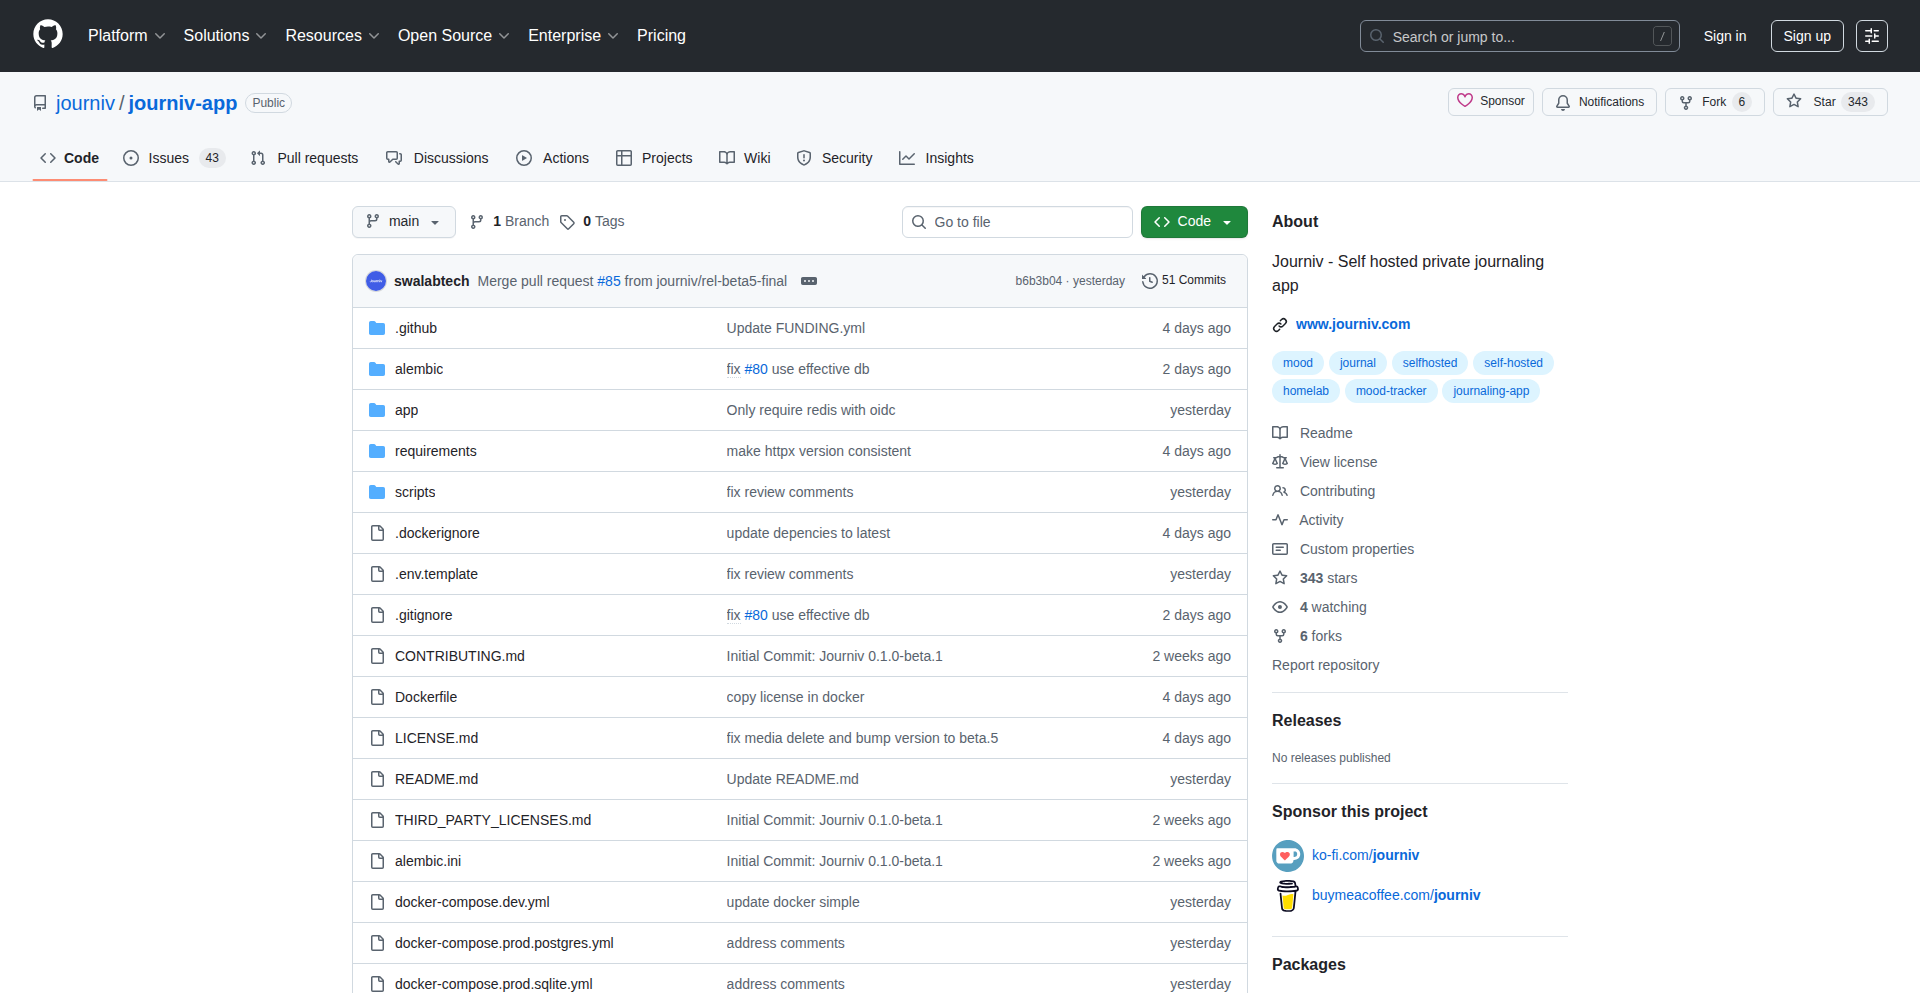This screenshot has width=1920, height=993.
Task: Click the GitHub logo icon
Action: tap(48, 35)
